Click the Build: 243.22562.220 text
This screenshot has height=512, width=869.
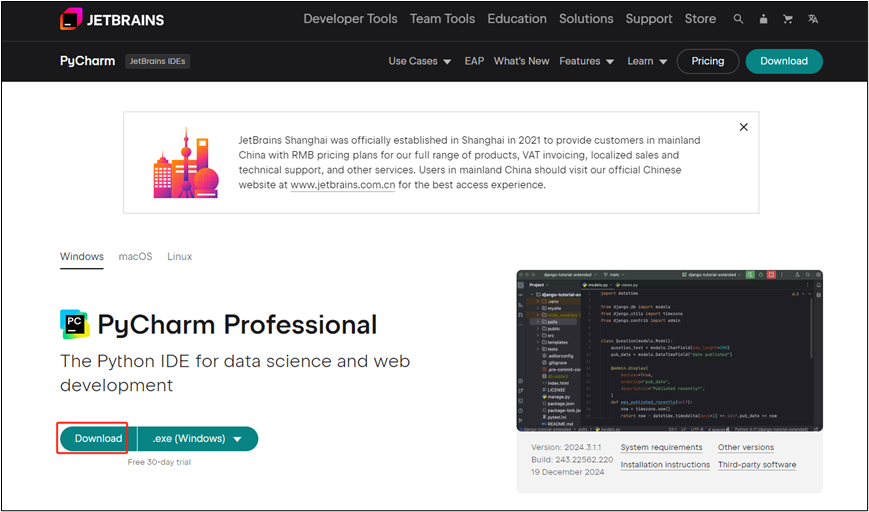(x=572, y=459)
